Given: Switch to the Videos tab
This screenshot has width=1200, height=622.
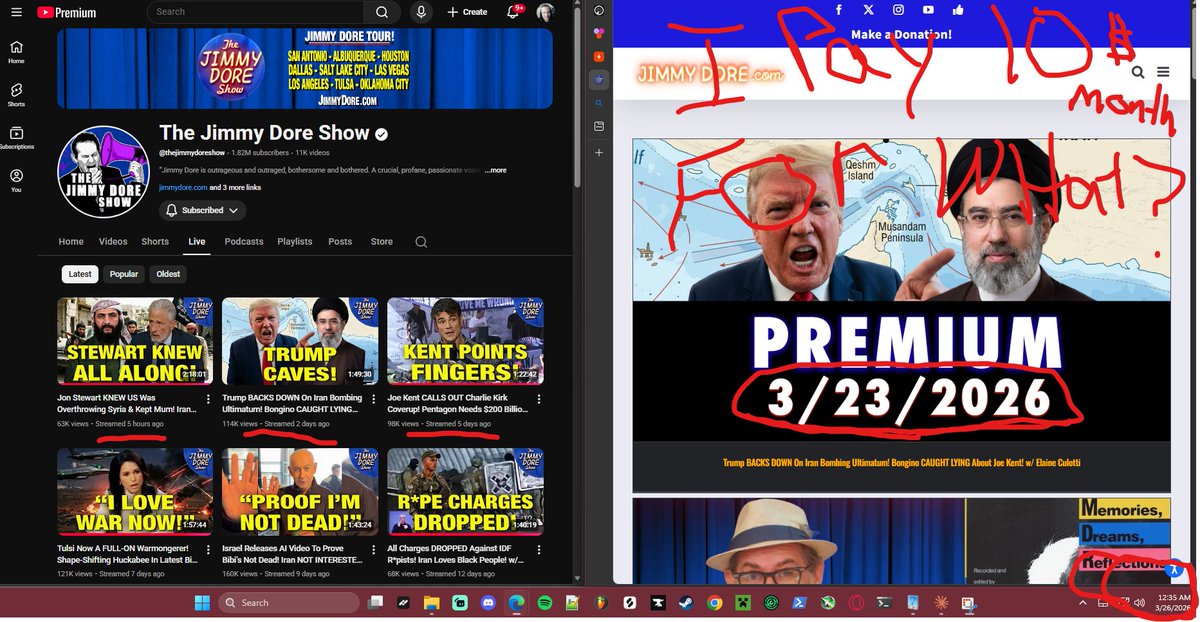Looking at the screenshot, I should point(113,242).
